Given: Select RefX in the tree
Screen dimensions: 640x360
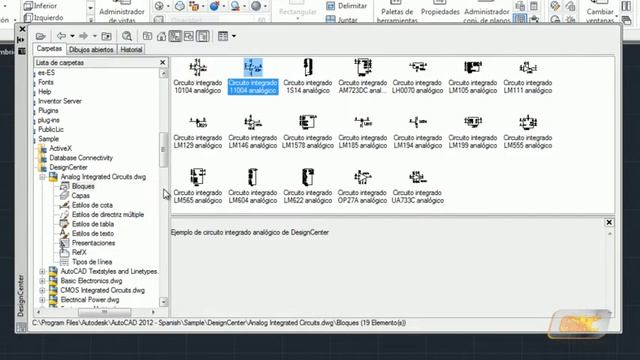Looking at the screenshot, I should [x=79, y=252].
